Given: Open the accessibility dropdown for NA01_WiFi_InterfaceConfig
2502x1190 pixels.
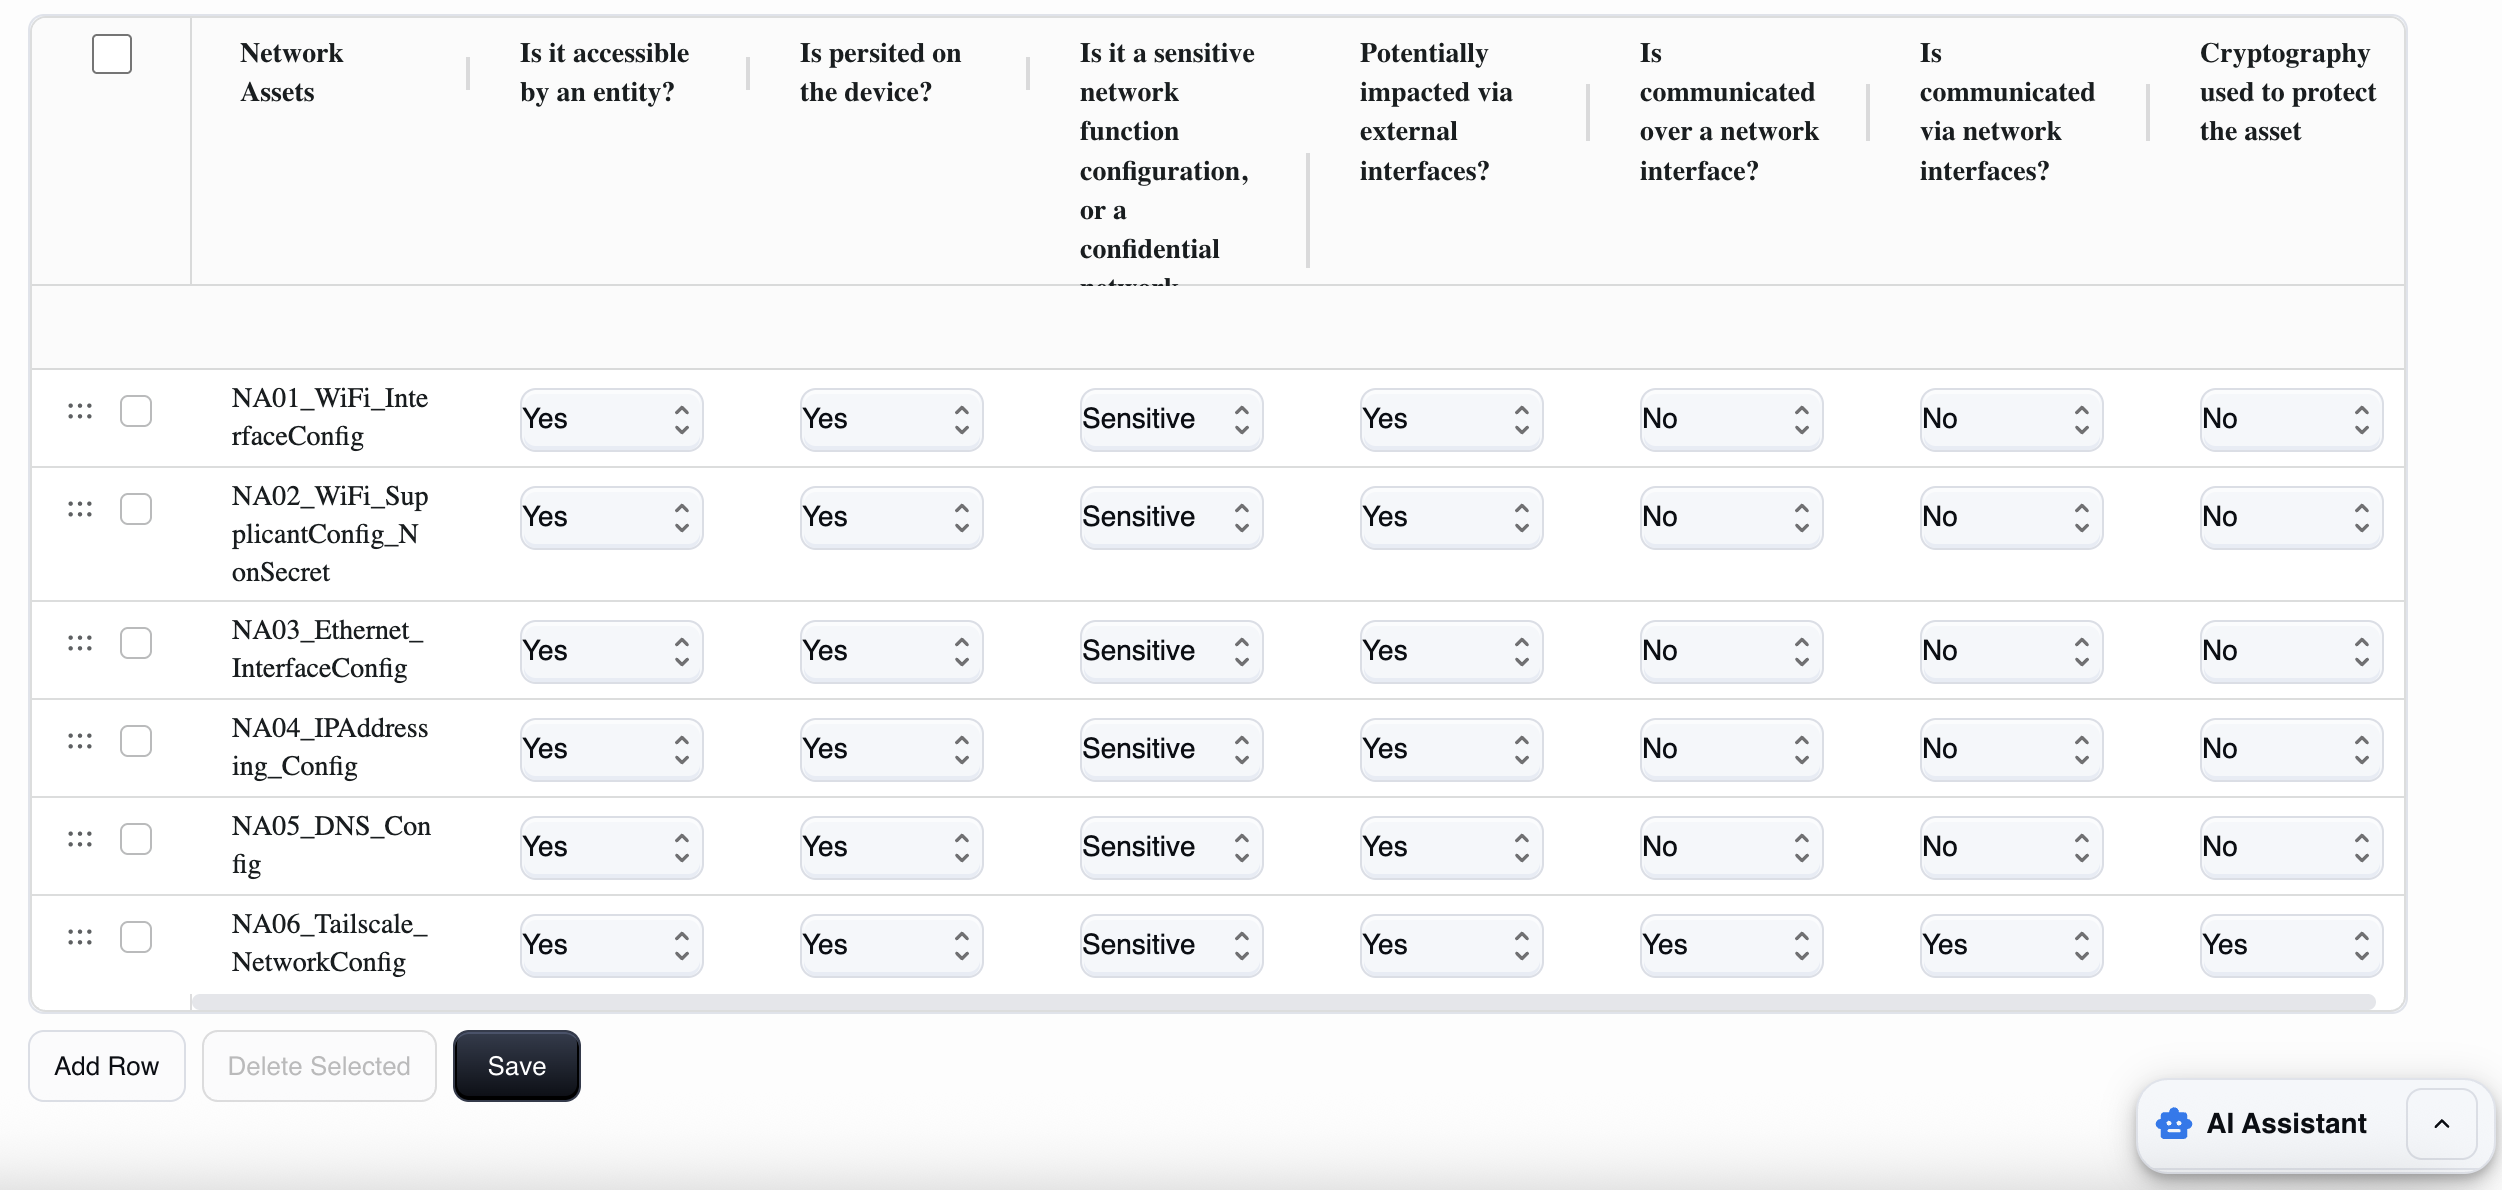Looking at the screenshot, I should 610,419.
